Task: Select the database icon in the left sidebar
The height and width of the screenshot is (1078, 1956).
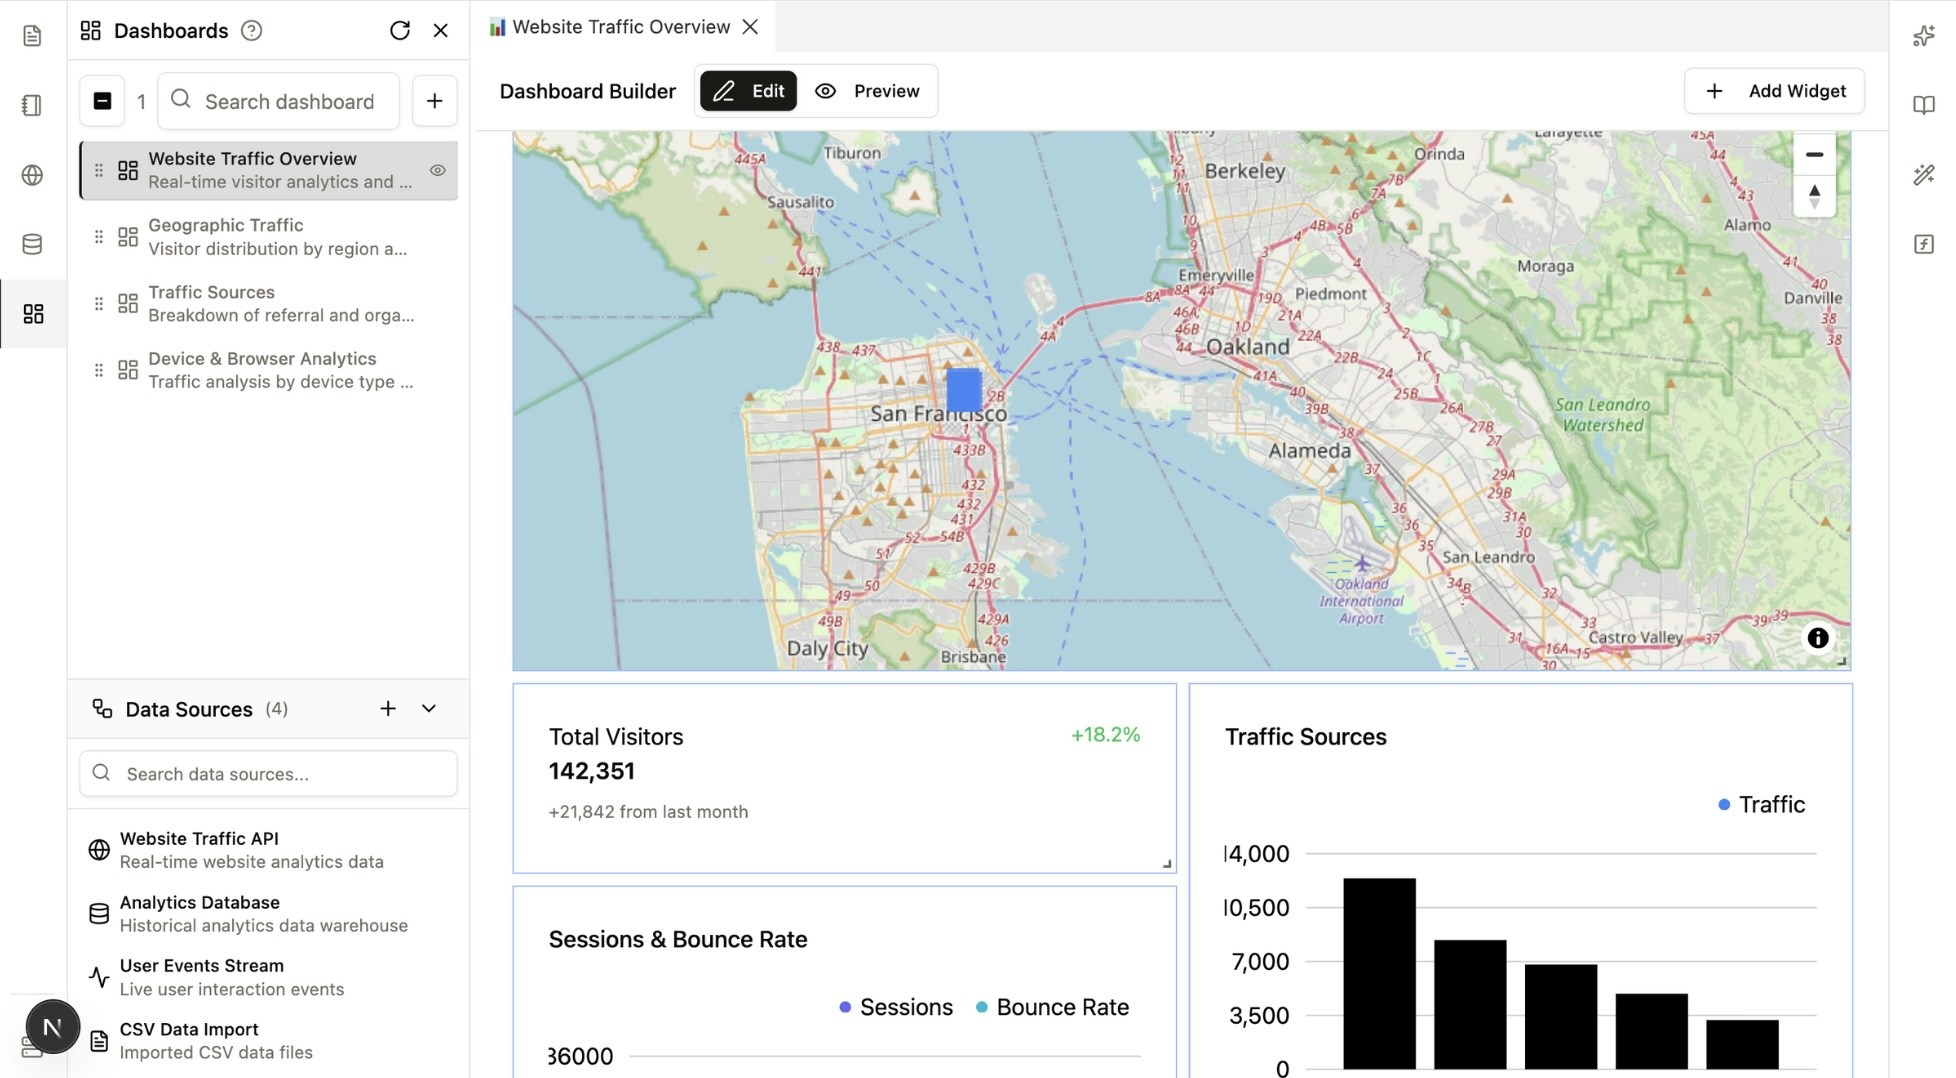Action: click(33, 243)
